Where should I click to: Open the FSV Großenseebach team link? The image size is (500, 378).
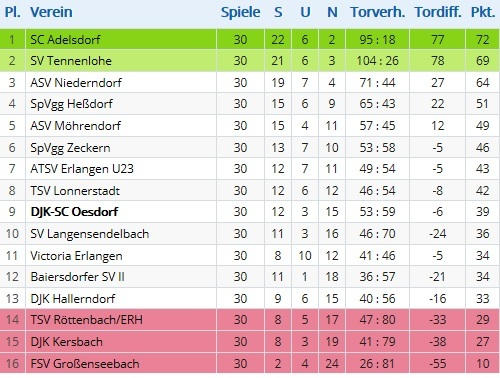[x=85, y=364]
